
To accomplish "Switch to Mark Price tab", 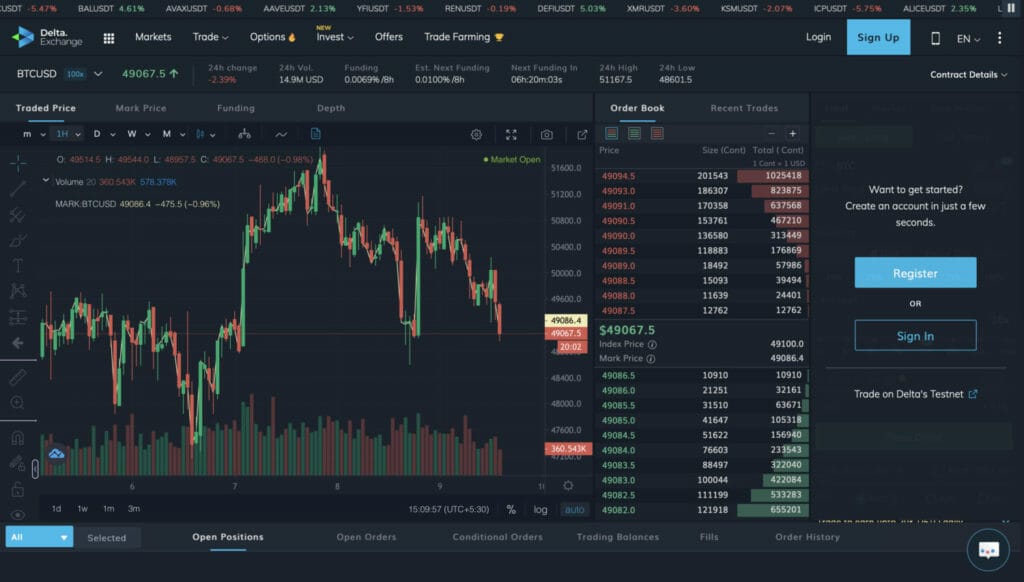I will coord(141,108).
